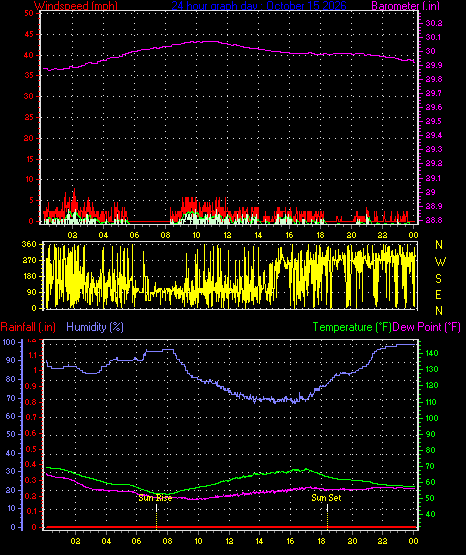The width and height of the screenshot is (466, 555).
Task: Click "100" on the humidity axis
Action: [9, 342]
